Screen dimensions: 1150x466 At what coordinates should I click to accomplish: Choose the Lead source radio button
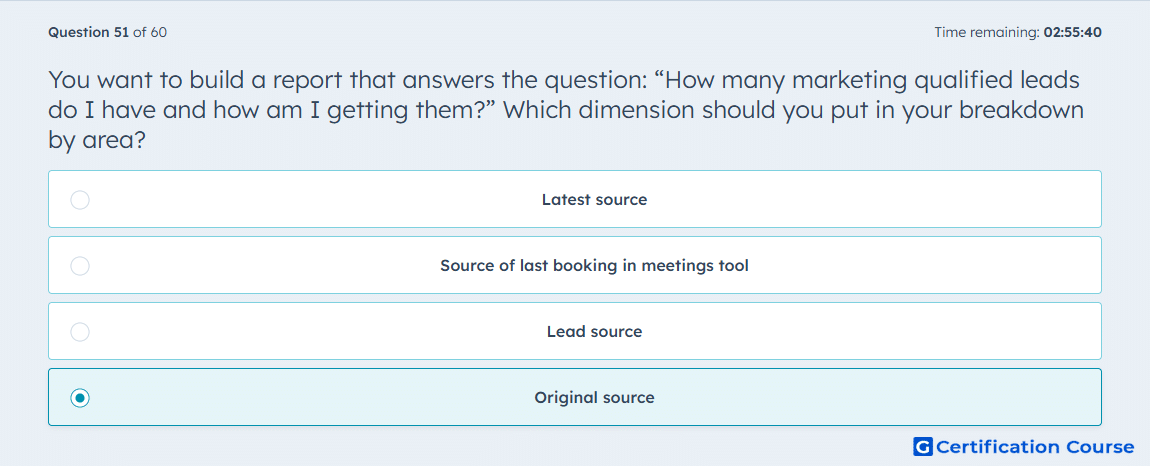[80, 332]
